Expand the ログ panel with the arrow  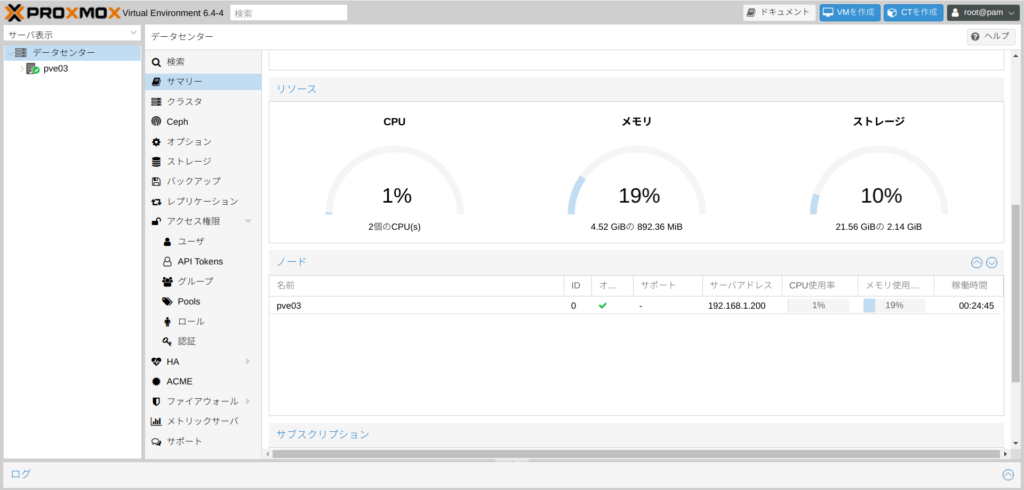coord(1008,475)
